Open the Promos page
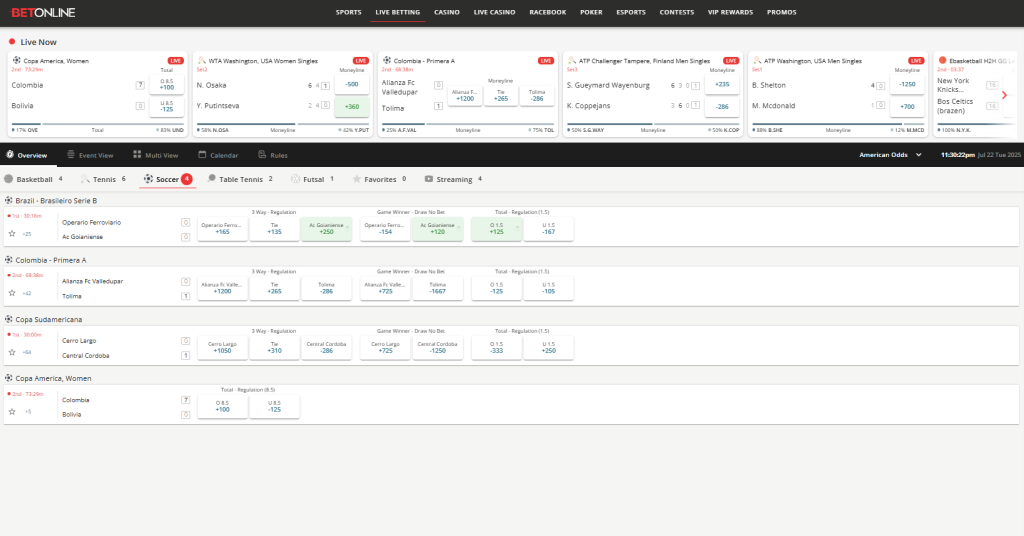This screenshot has width=1024, height=536. tap(782, 12)
